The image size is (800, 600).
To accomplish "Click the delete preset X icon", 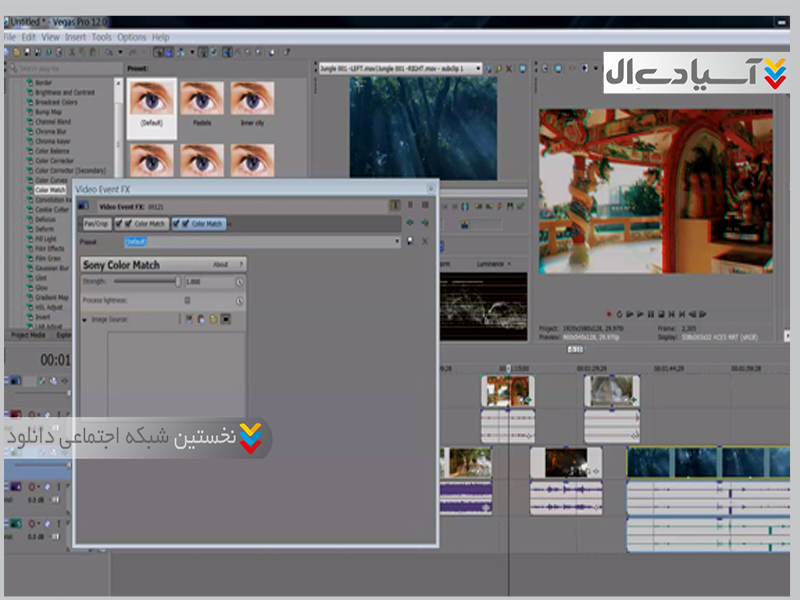I will (x=424, y=242).
